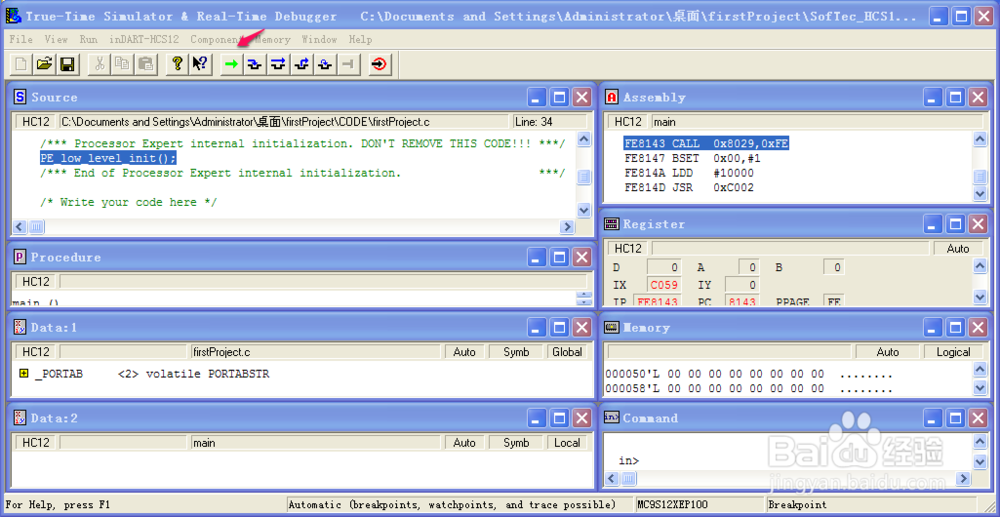Select the FE814A LDD #10000 line
This screenshot has height=517, width=1000.
point(689,173)
